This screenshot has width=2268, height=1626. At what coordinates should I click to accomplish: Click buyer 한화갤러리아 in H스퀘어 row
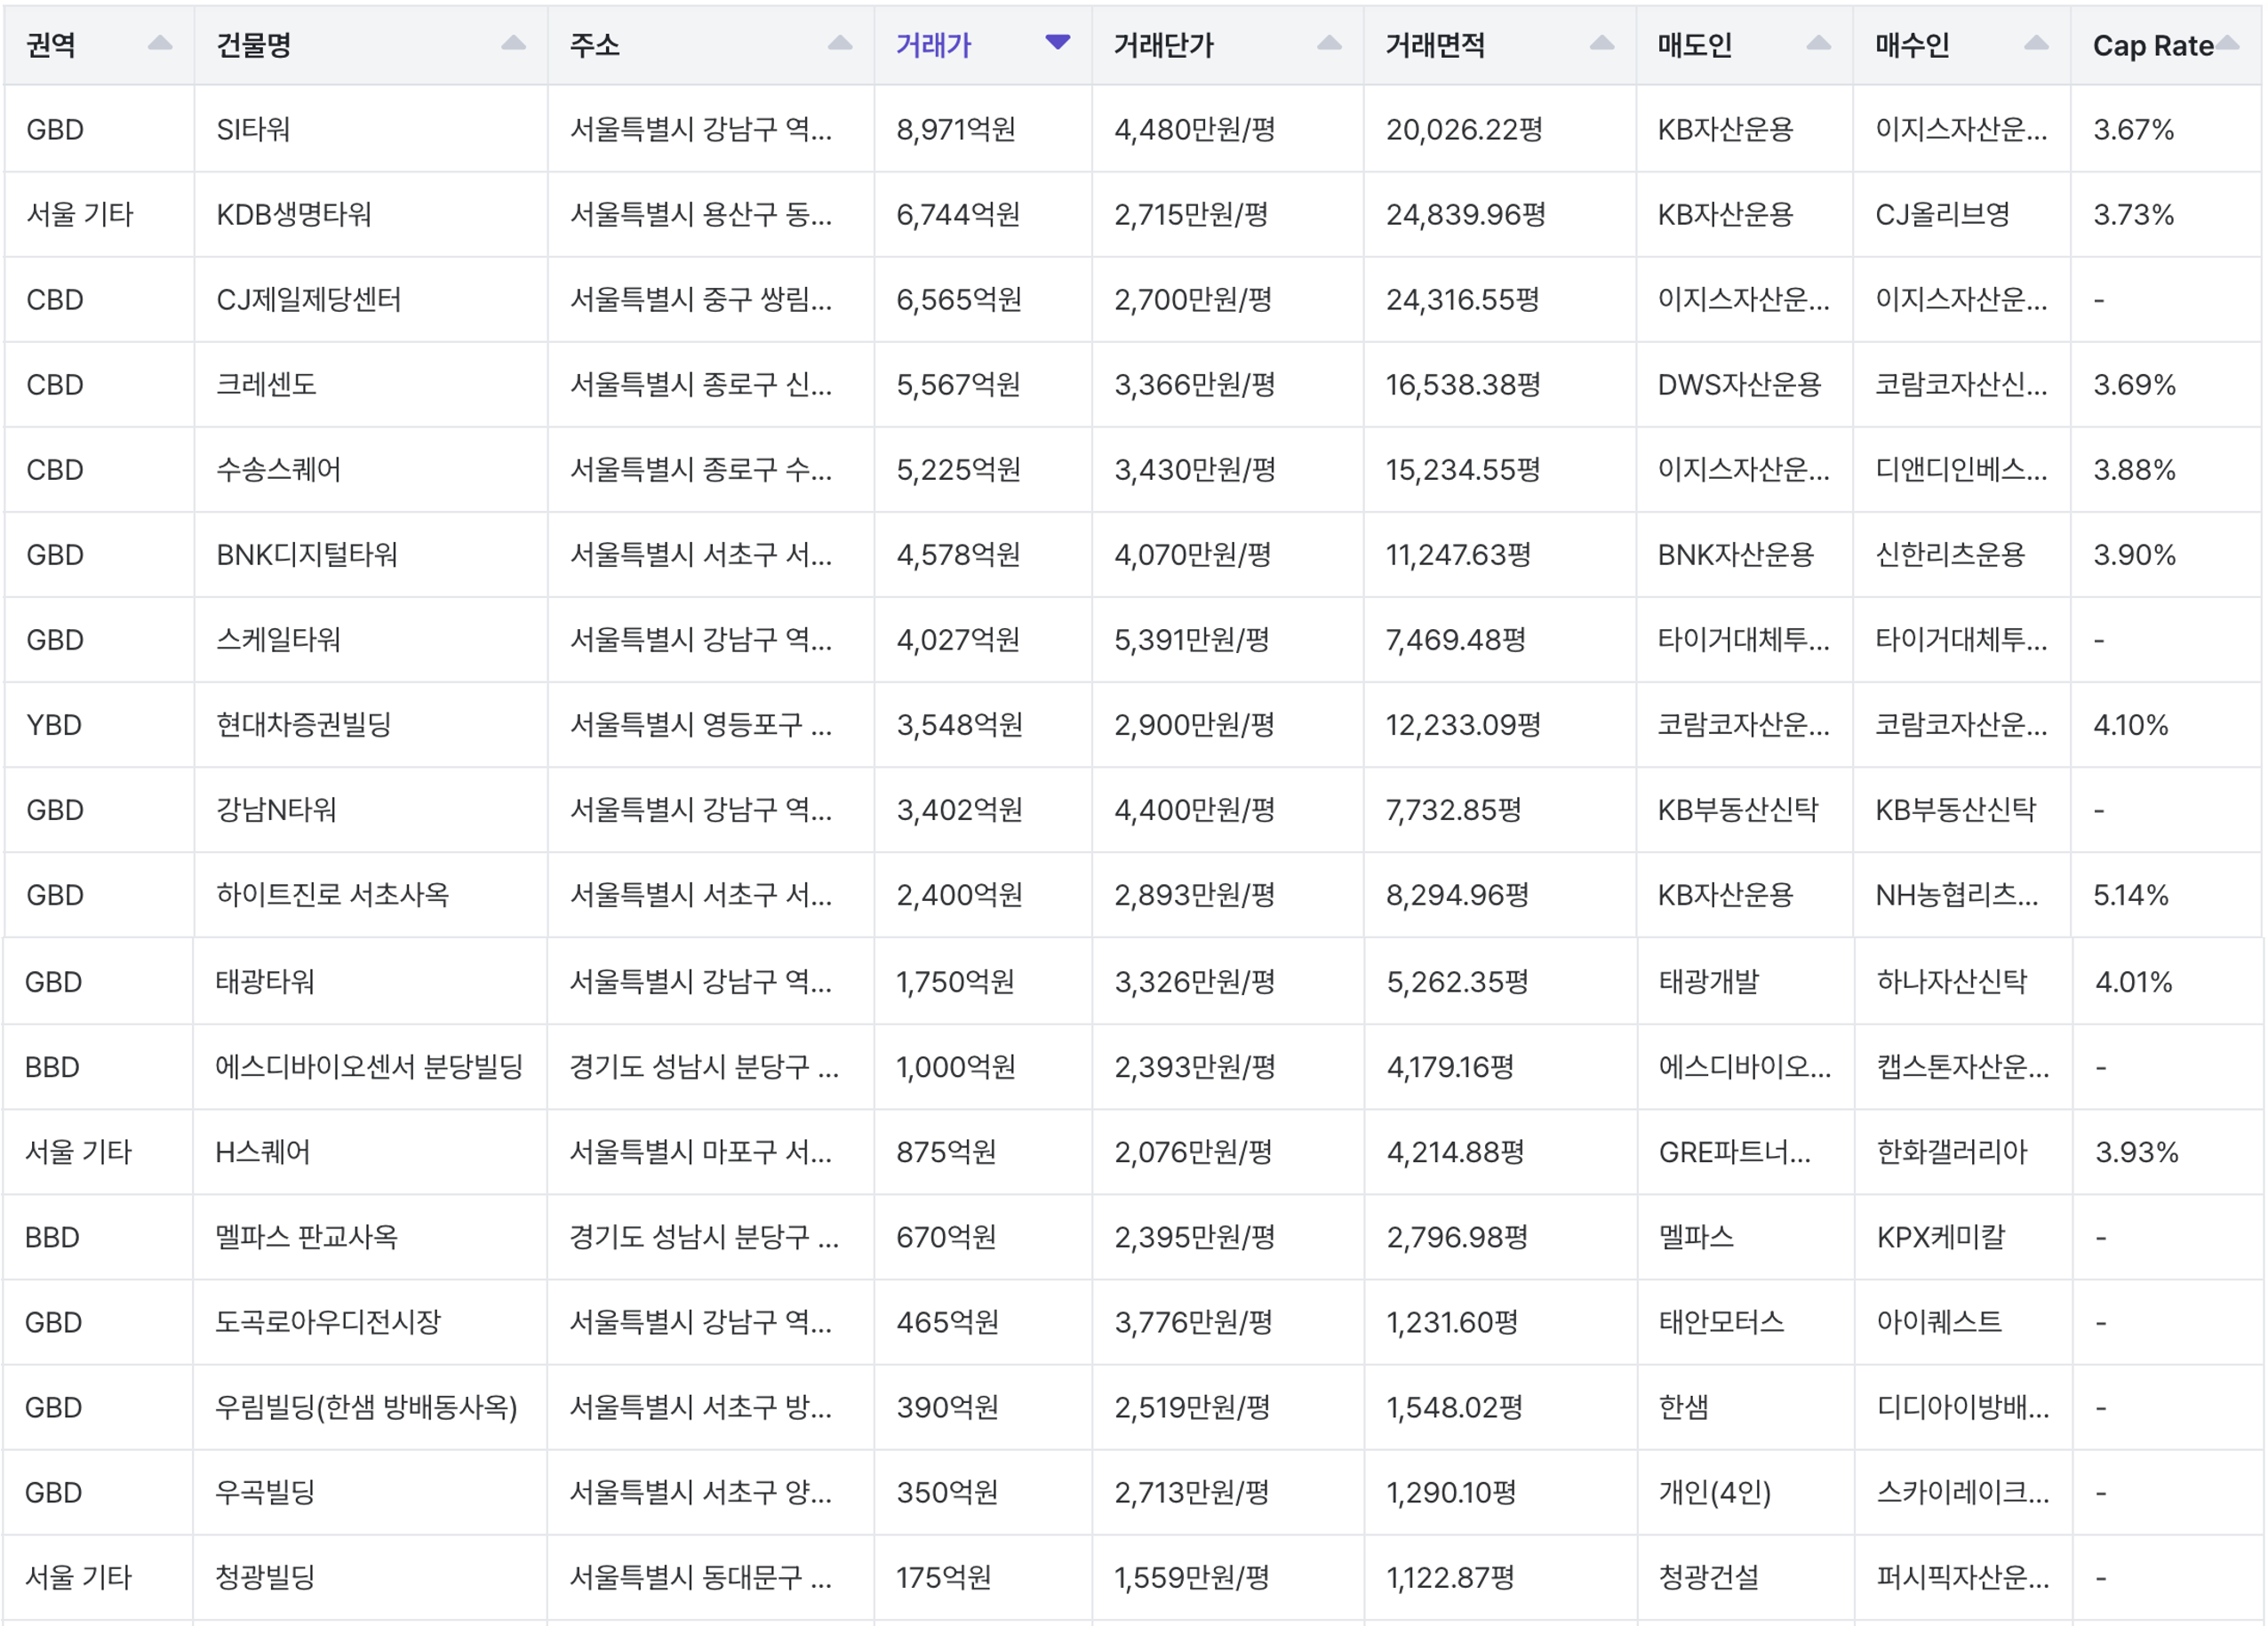tap(1951, 1152)
